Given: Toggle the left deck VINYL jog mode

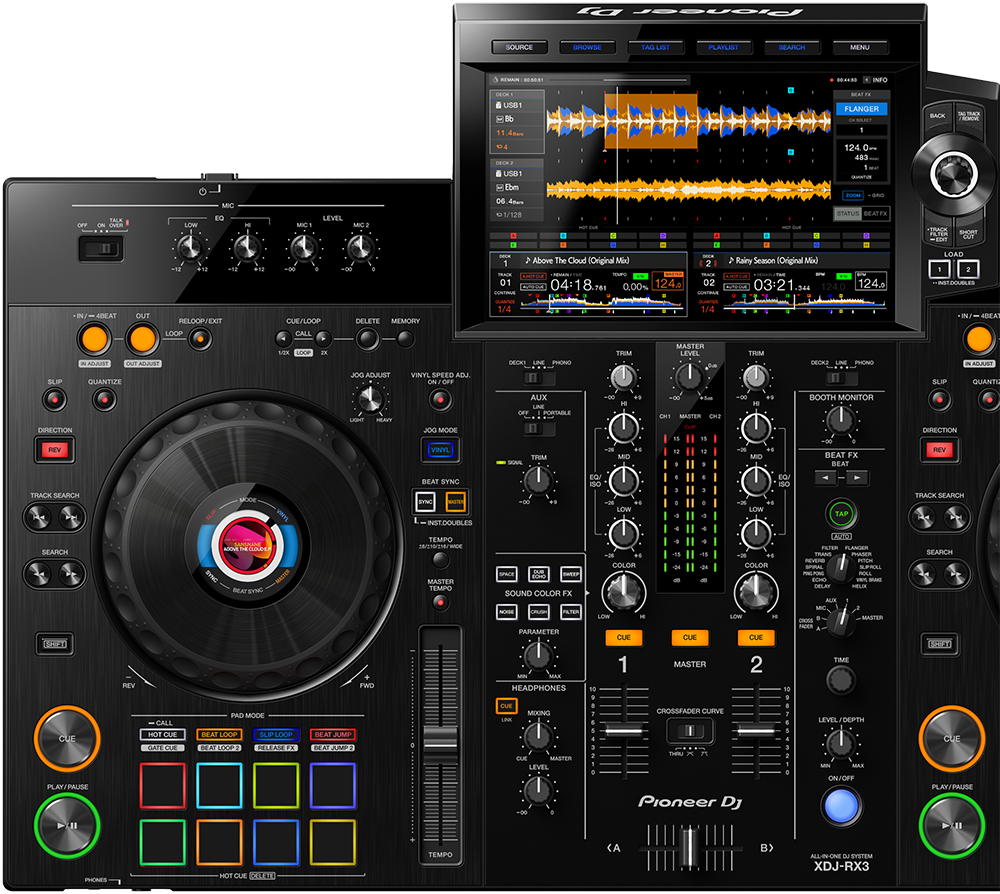Looking at the screenshot, I should (439, 450).
